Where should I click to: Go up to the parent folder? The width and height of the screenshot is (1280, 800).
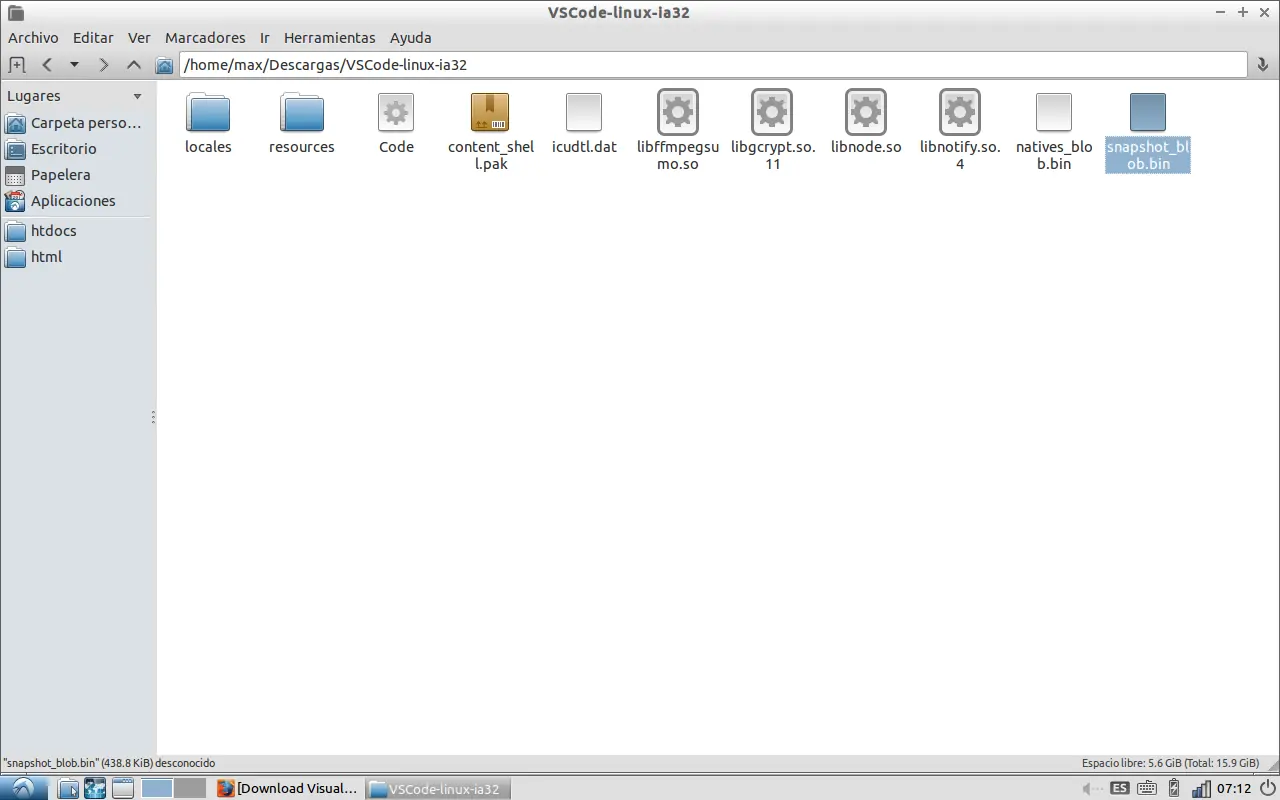(133, 65)
